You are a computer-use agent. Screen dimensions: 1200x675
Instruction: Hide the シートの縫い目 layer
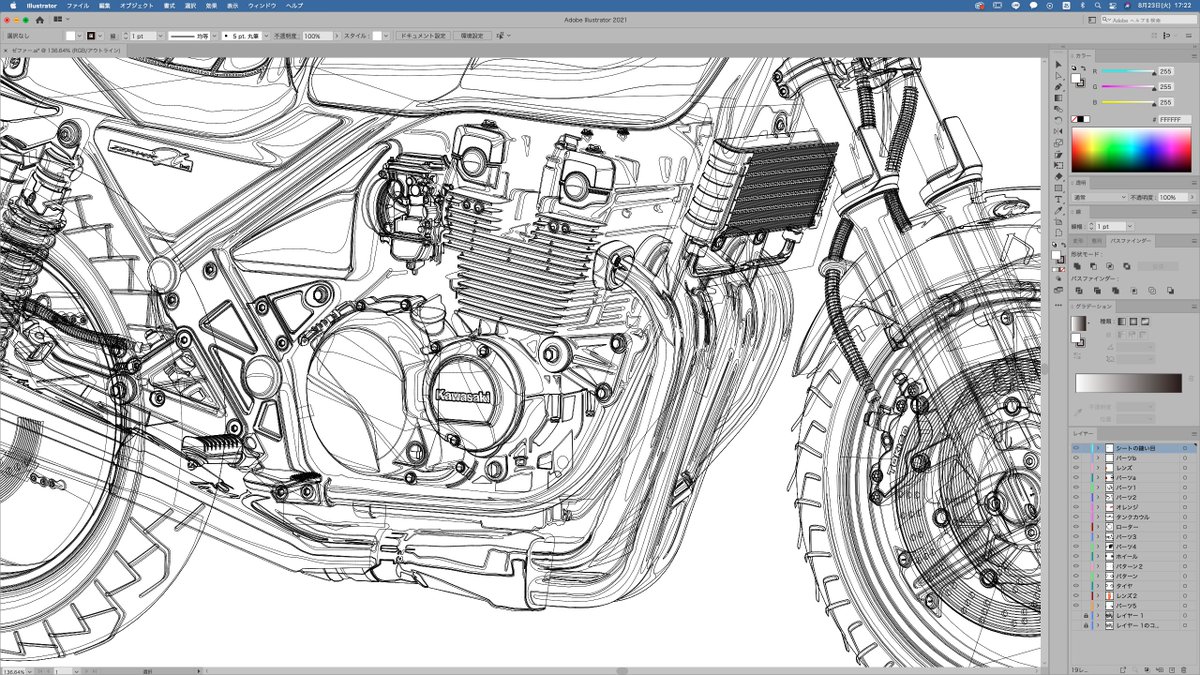click(x=1076, y=448)
